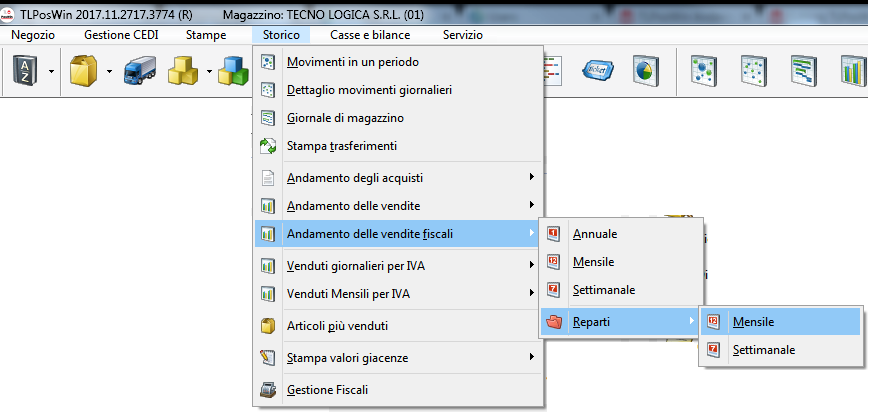Image resolution: width=870 pixels, height=412 pixels.
Task: Click the stacked yellow cubes toolbar icon
Action: click(x=182, y=71)
